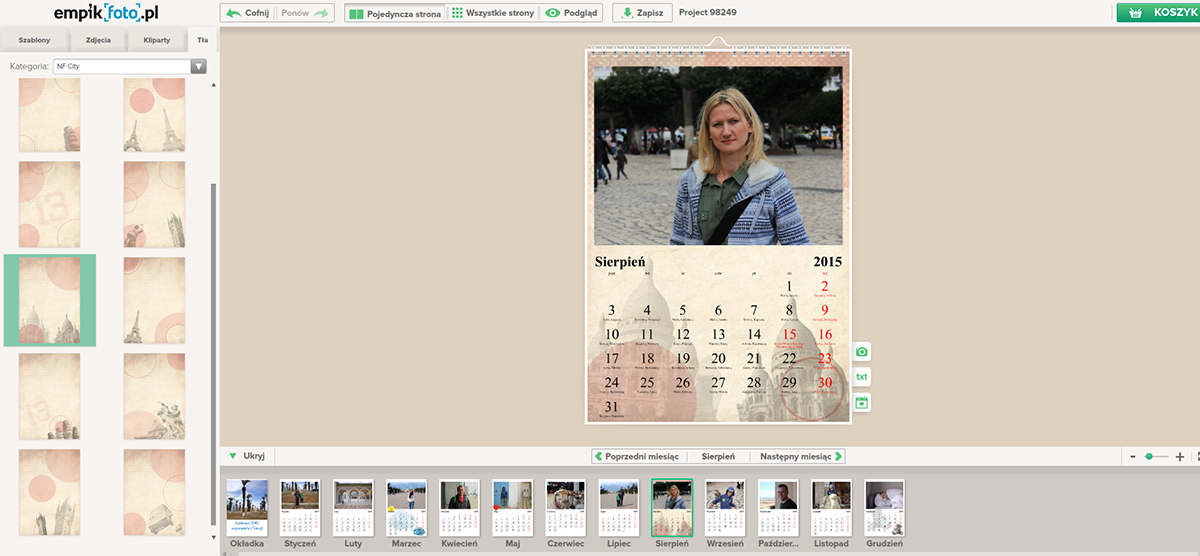Save project with Zapisz button
The height and width of the screenshot is (556, 1200).
click(x=642, y=14)
